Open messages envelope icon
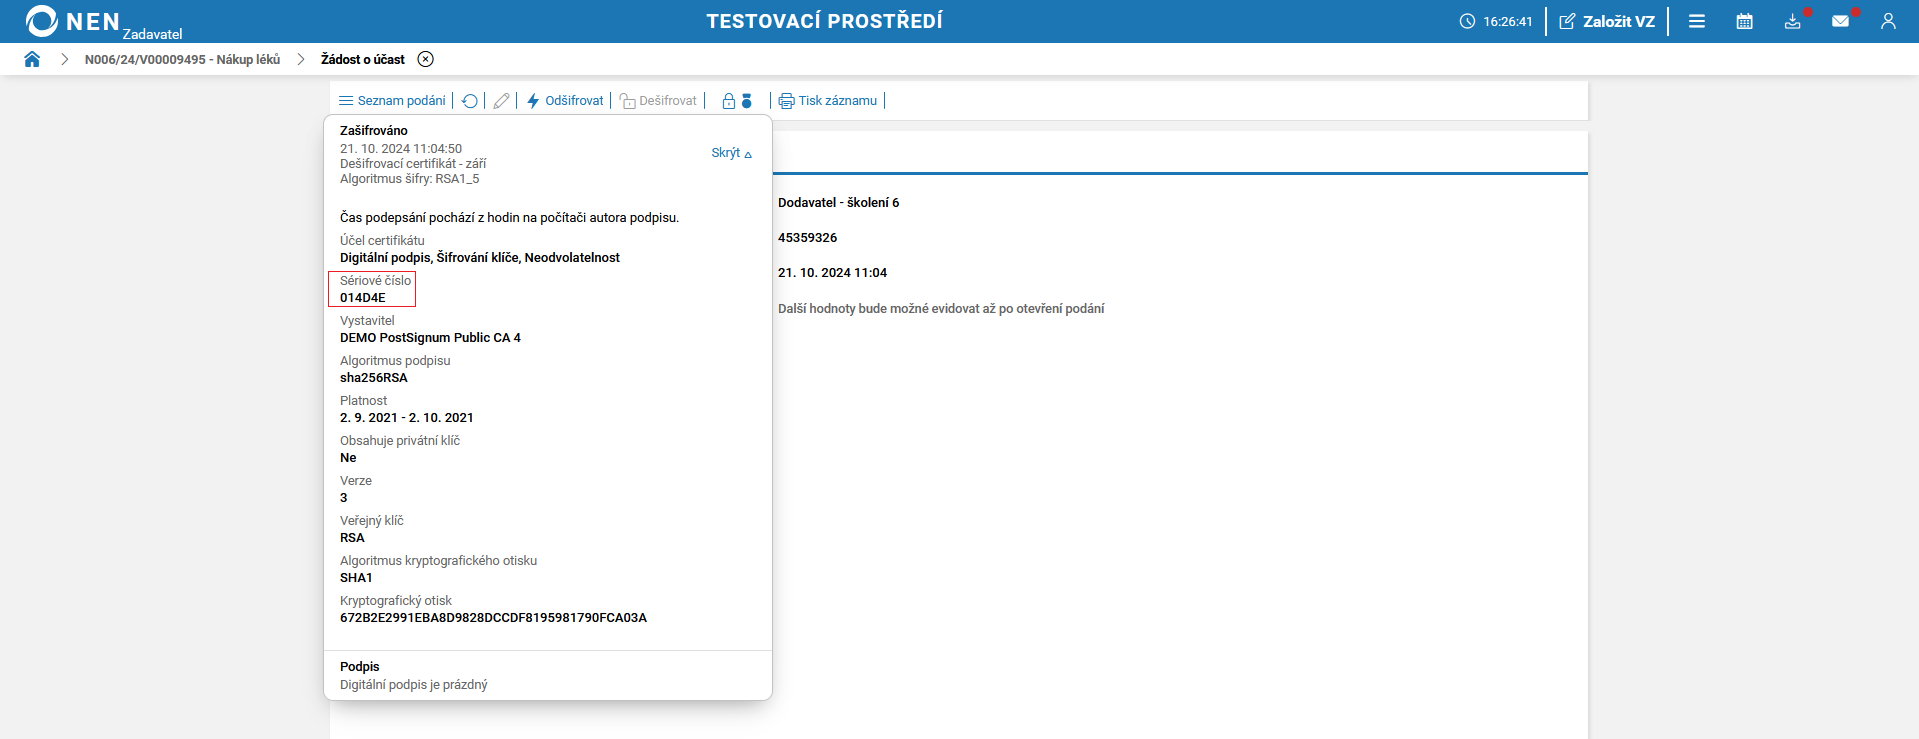The image size is (1919, 739). coord(1841,21)
